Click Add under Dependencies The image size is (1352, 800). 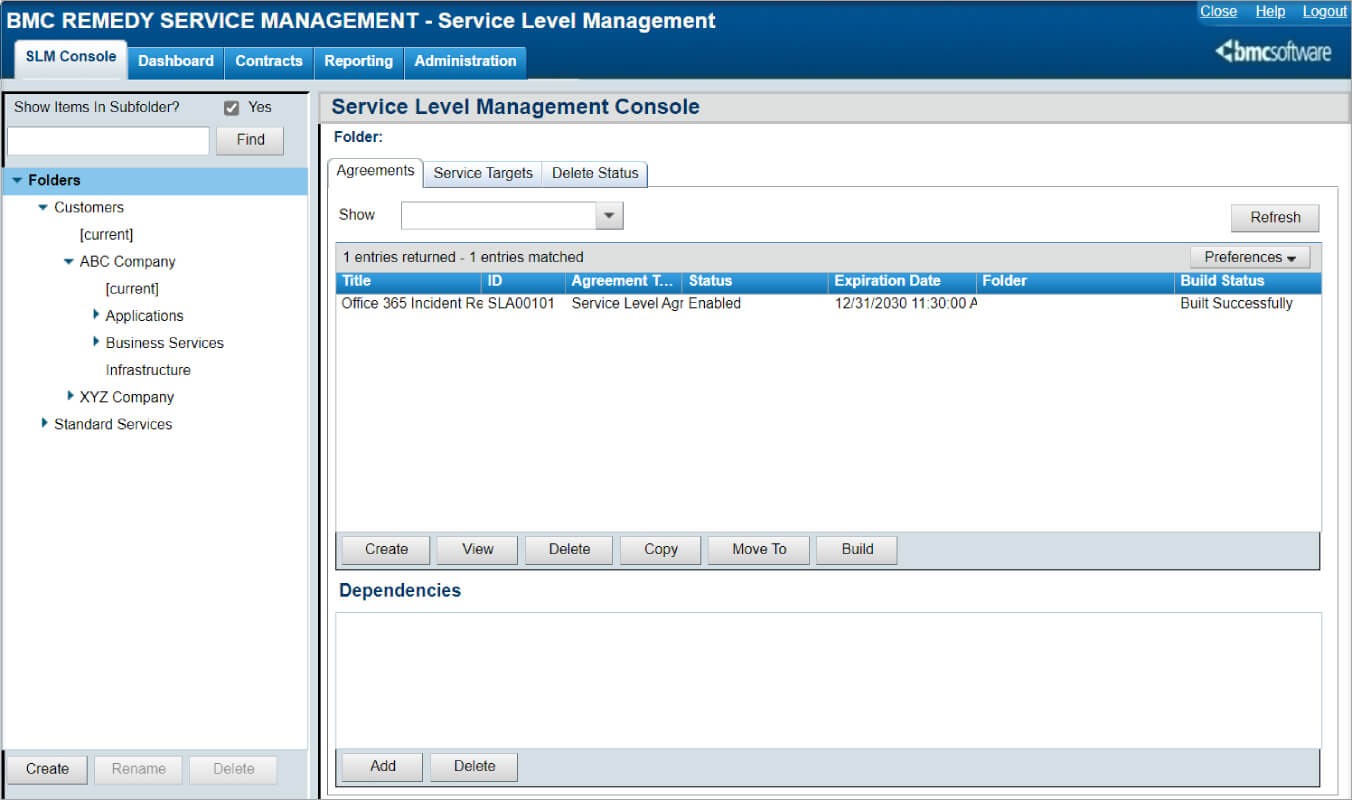(383, 766)
